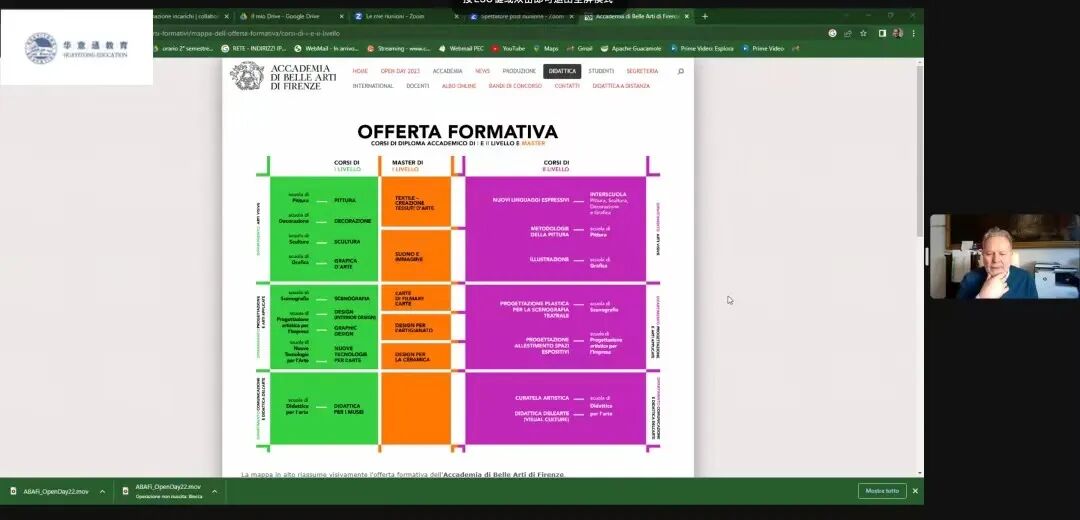Click the Mostra tutto downloads button

(882, 491)
